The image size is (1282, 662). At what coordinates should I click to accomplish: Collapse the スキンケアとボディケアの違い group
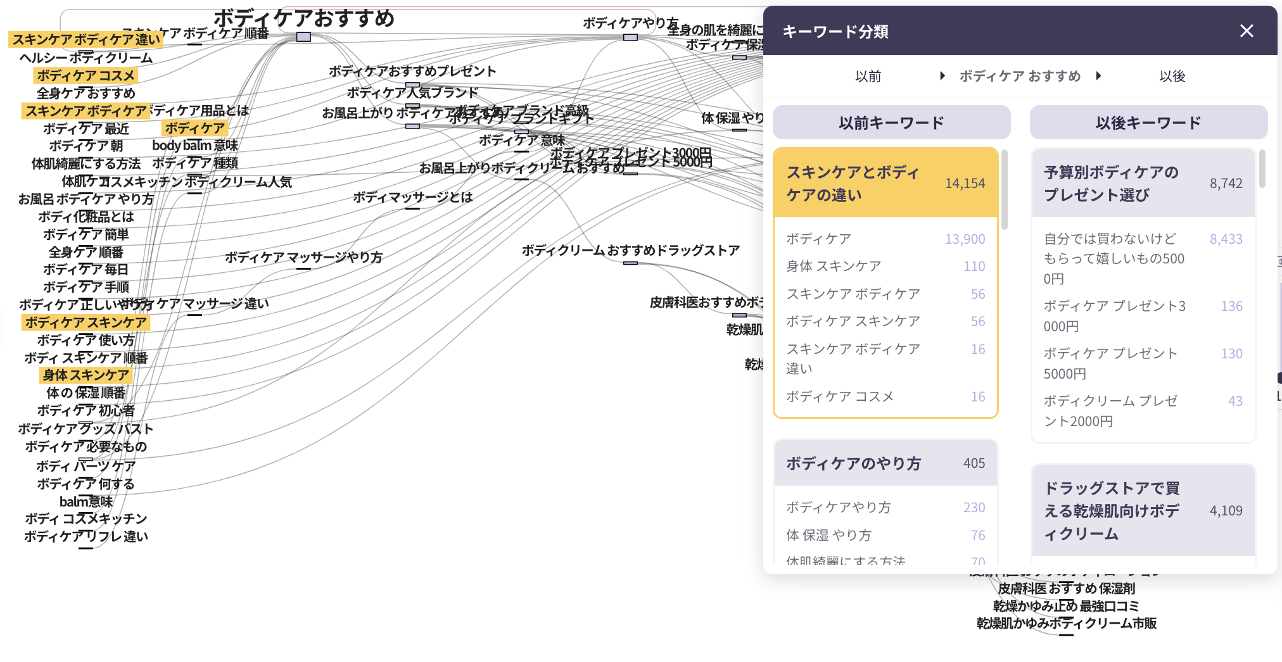click(885, 183)
